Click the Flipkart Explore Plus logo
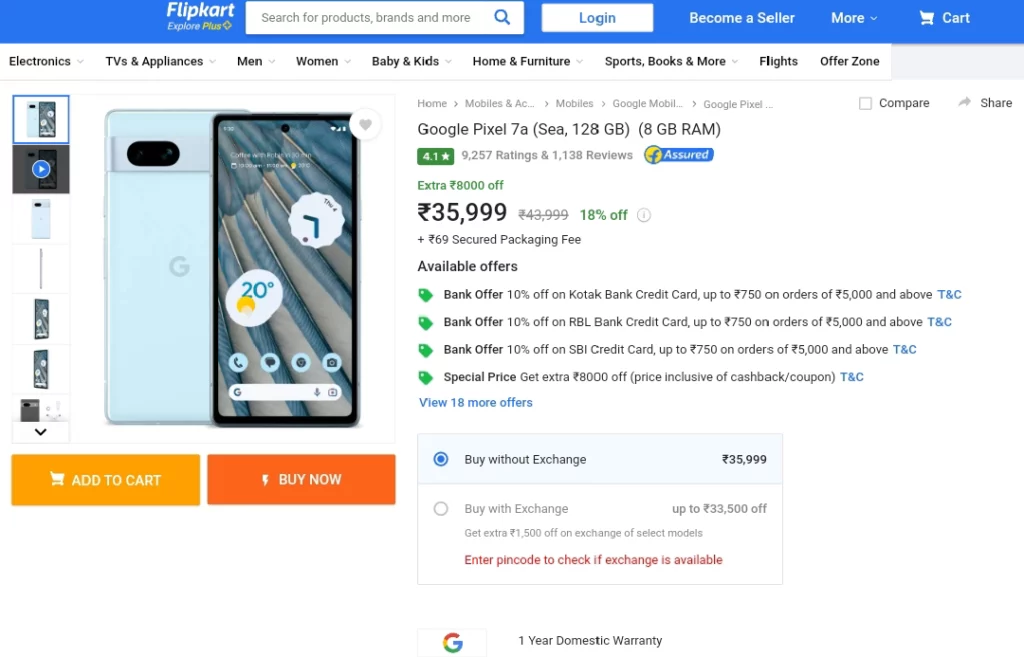The height and width of the screenshot is (657, 1024). [x=200, y=17]
